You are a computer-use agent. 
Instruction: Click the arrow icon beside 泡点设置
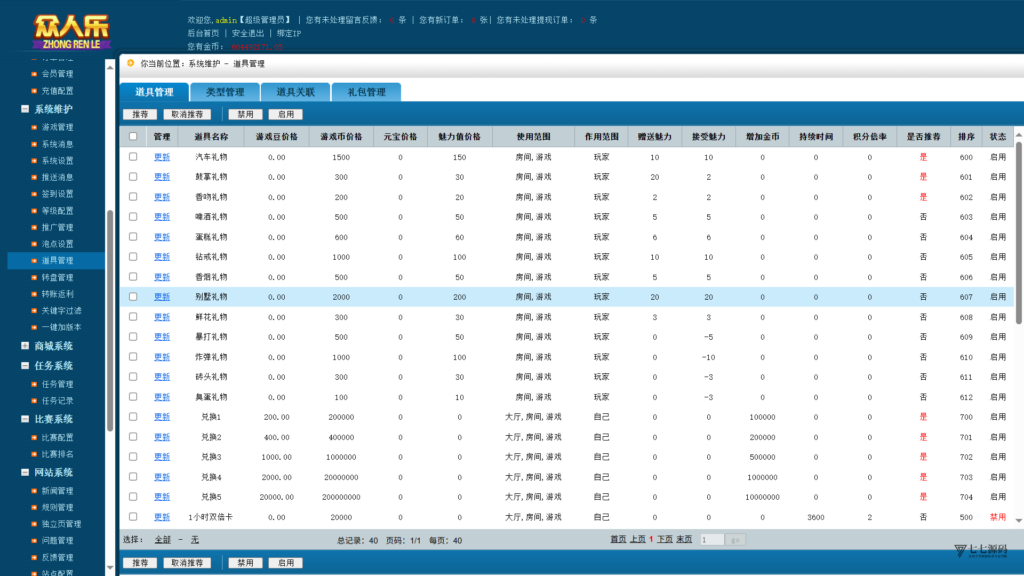point(34,244)
